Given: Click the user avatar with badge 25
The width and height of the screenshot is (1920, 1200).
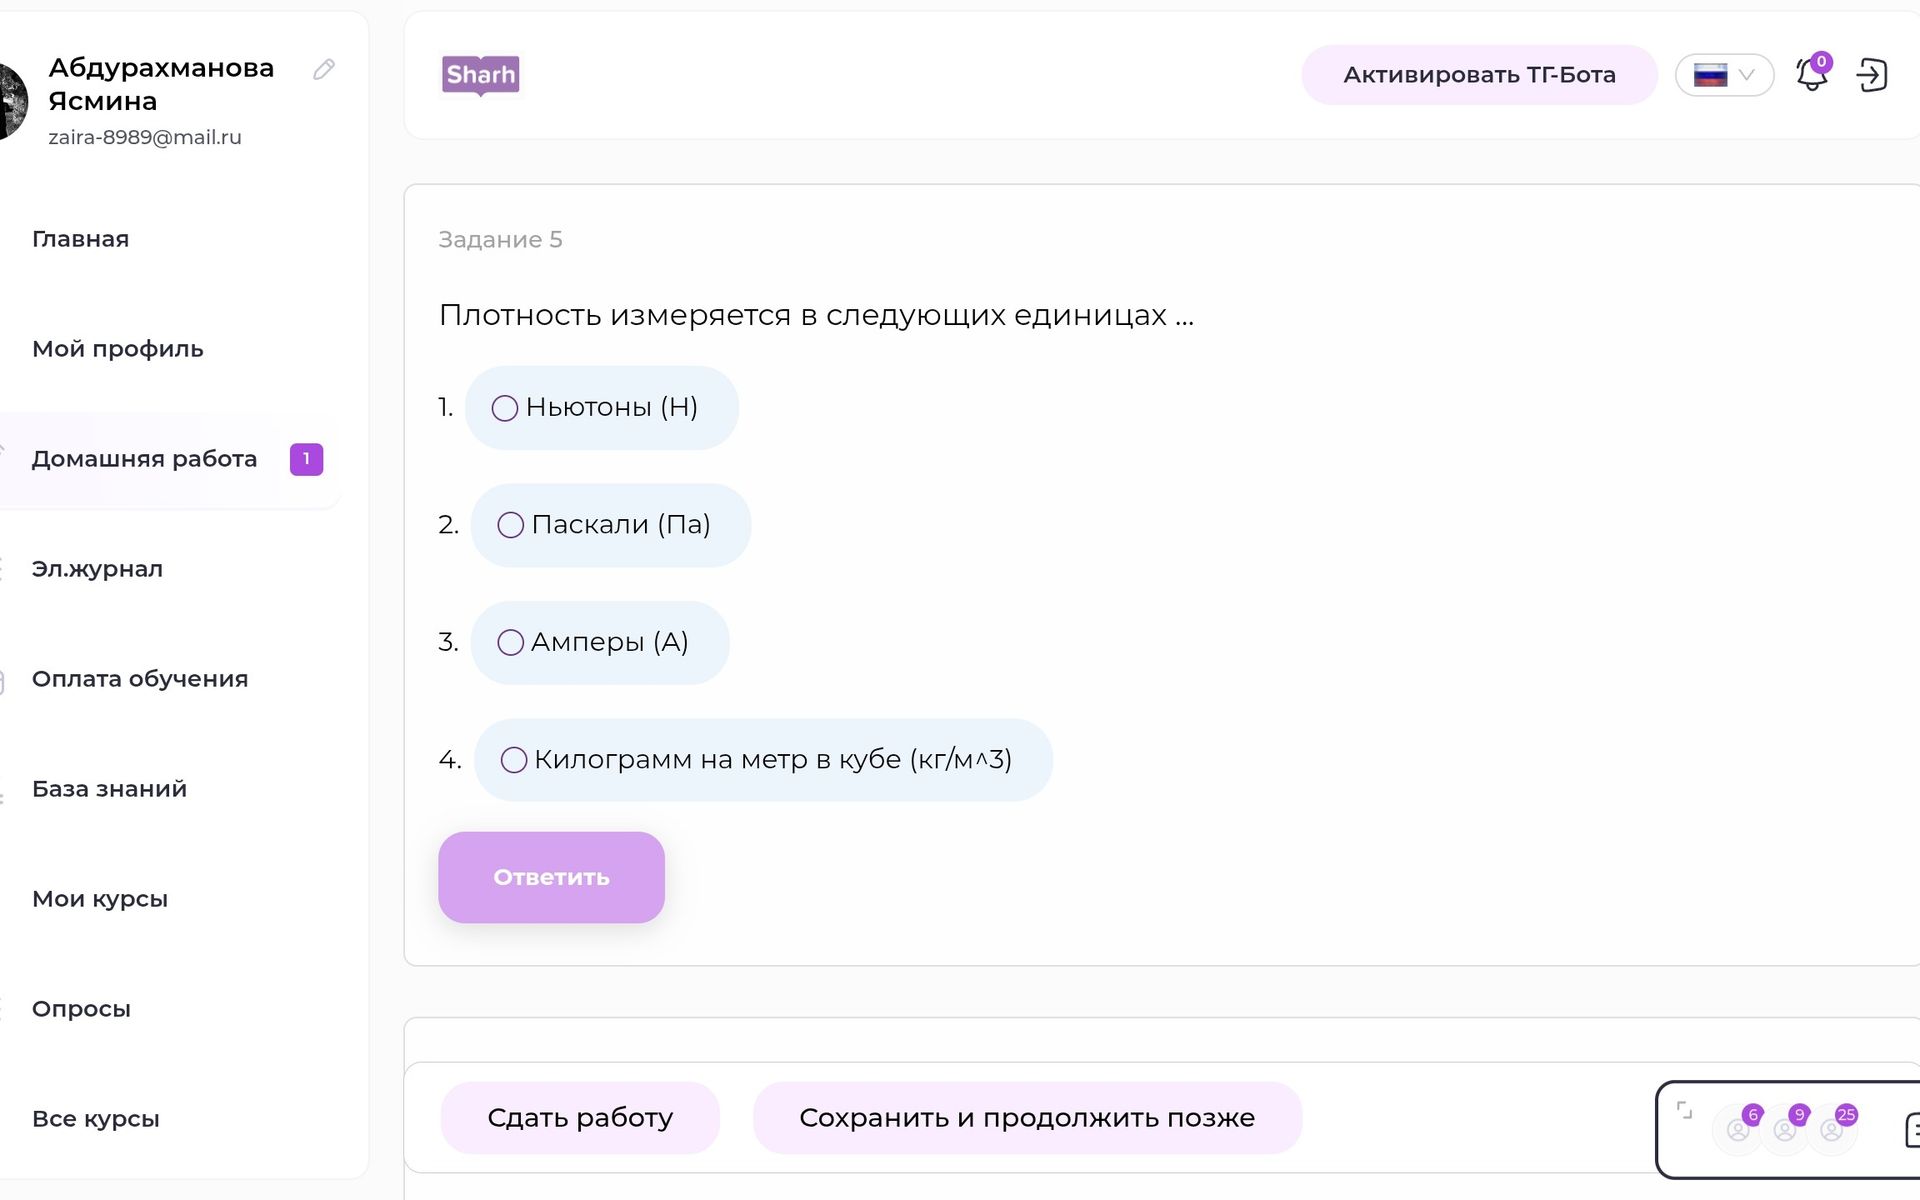Looking at the screenshot, I should 1833,1128.
